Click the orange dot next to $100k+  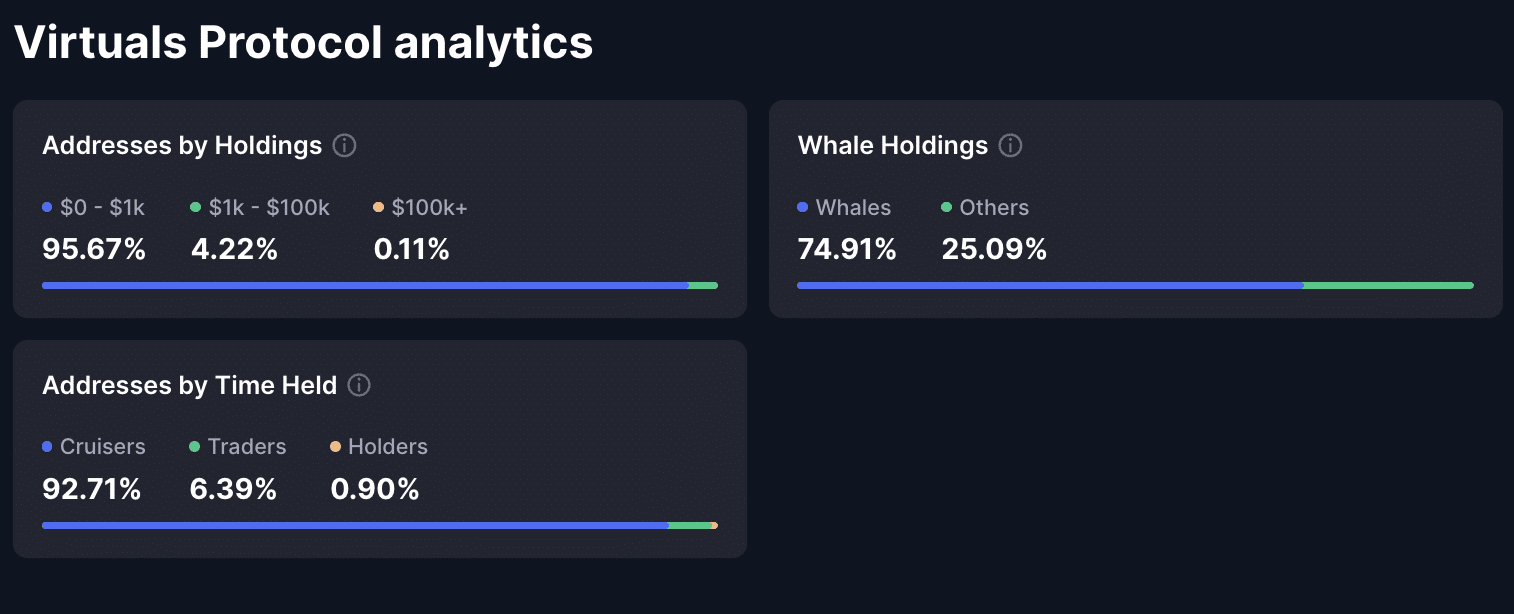(378, 208)
